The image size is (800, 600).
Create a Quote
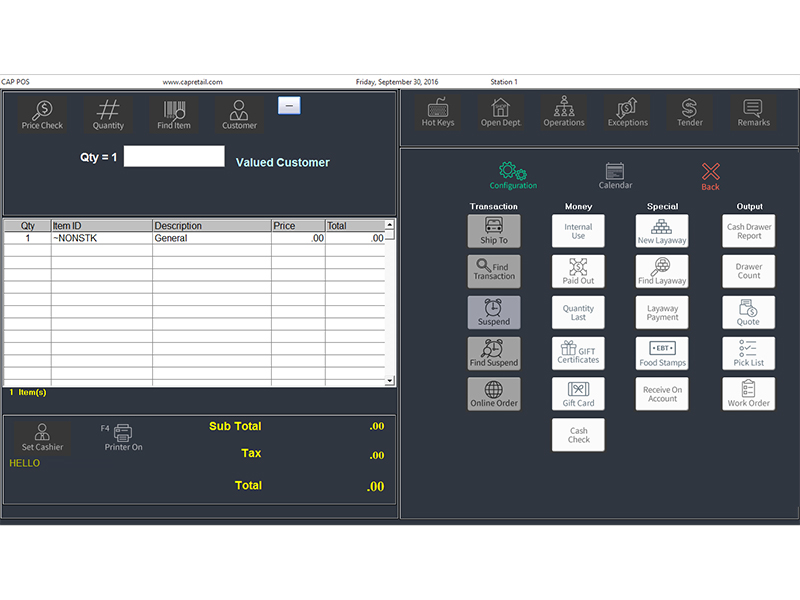pyautogui.click(x=748, y=312)
